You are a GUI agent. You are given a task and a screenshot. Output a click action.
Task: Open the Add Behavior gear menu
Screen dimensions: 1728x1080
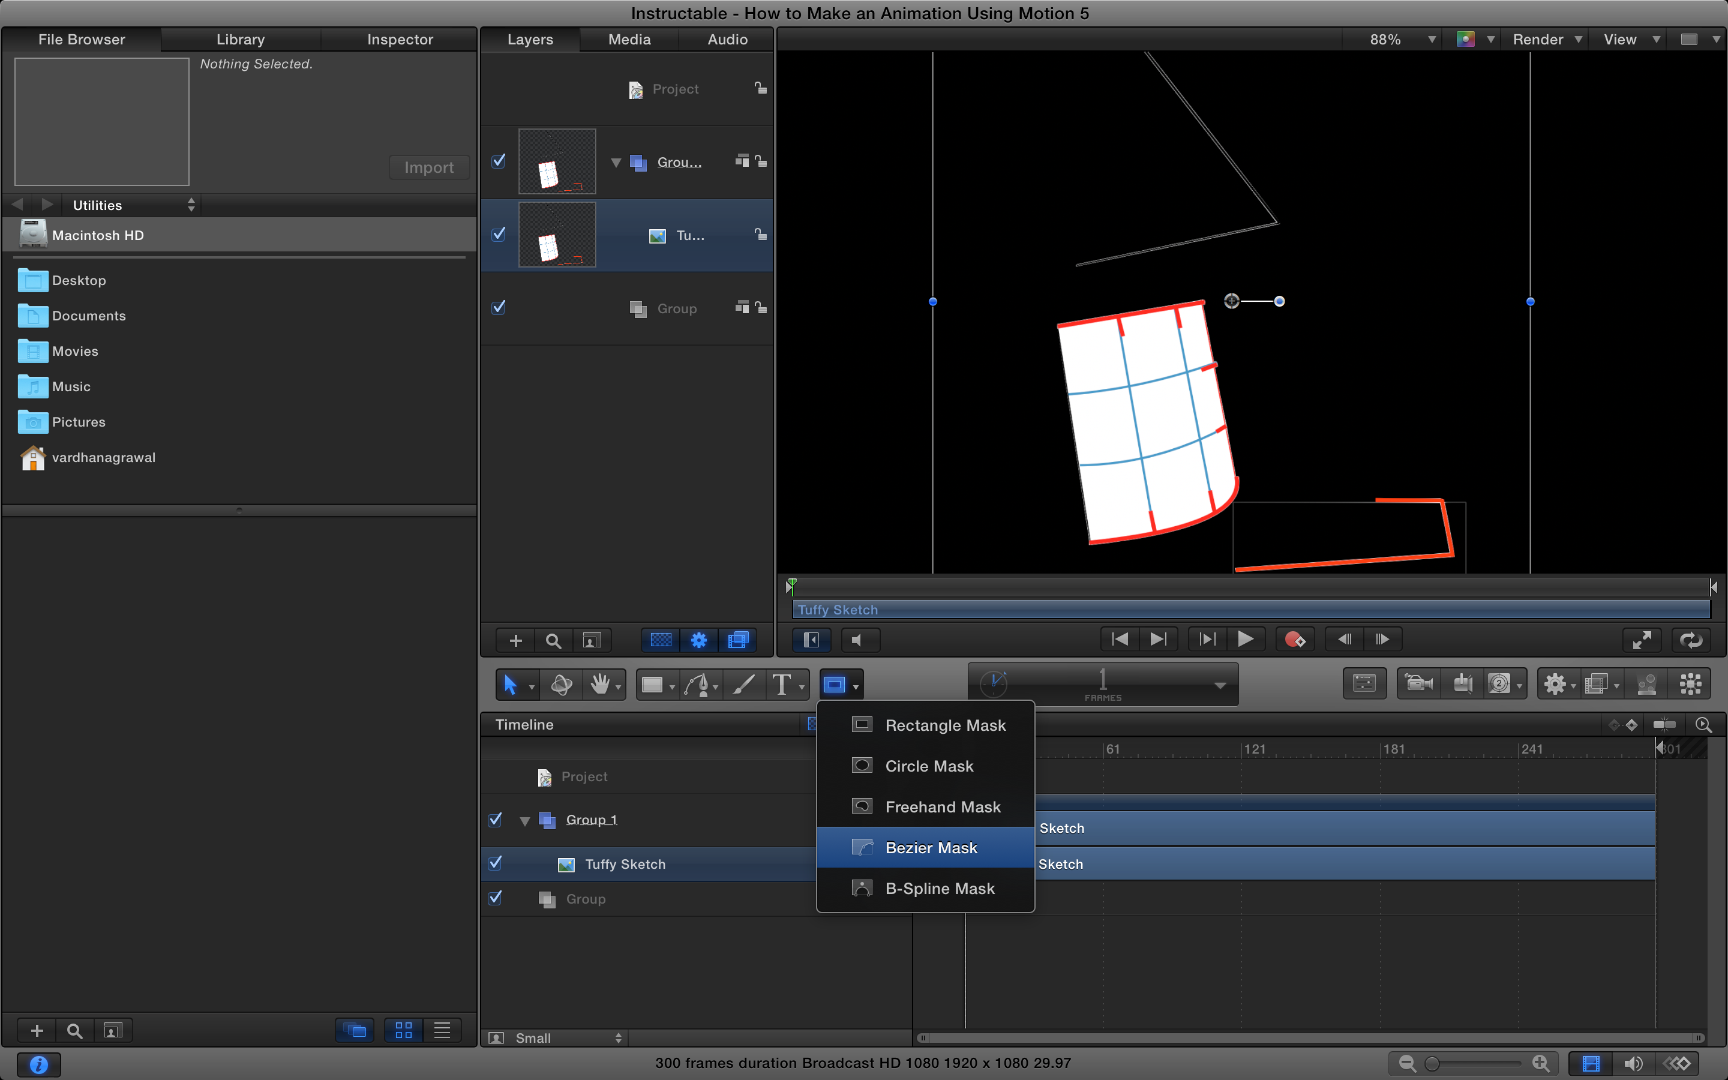tap(1555, 684)
